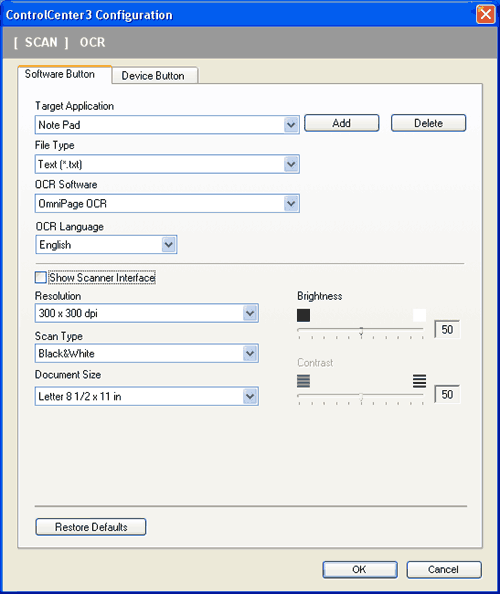Screen dimensions: 500x594
Task: Enable Show Scanner Interface checkbox
Action: 41,278
